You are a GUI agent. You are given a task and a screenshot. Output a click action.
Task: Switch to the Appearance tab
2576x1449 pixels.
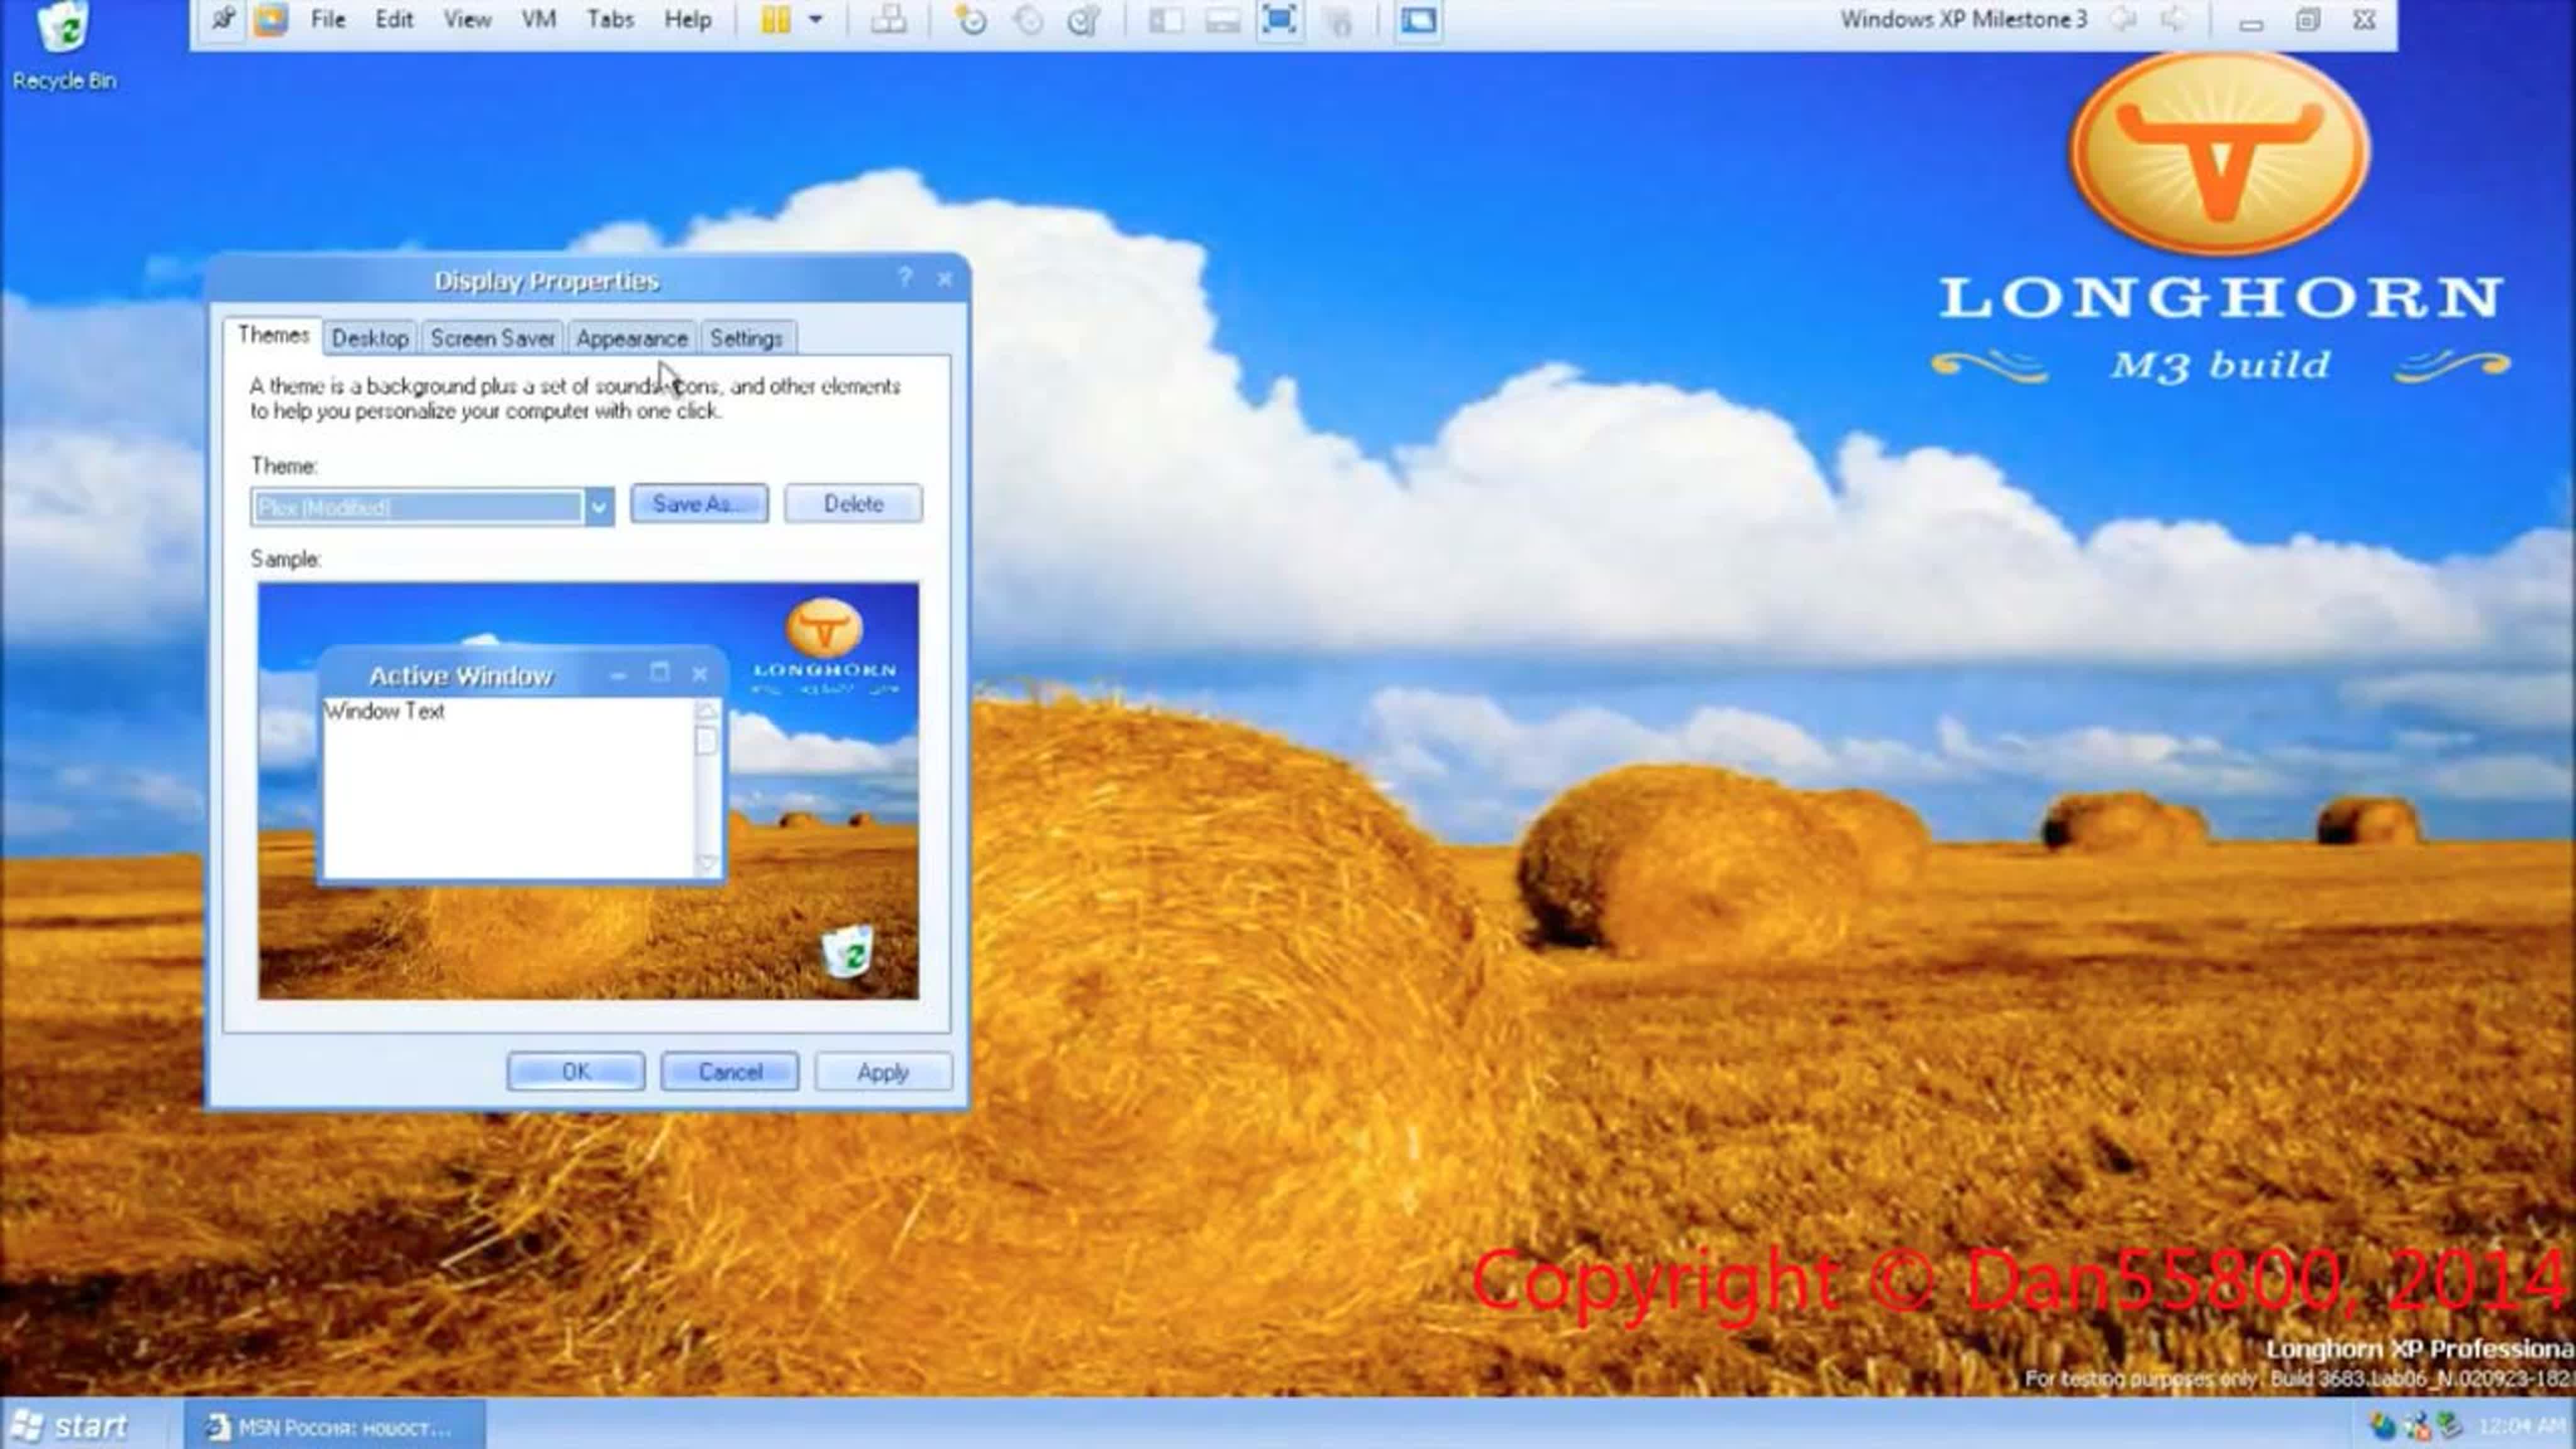[x=631, y=339]
